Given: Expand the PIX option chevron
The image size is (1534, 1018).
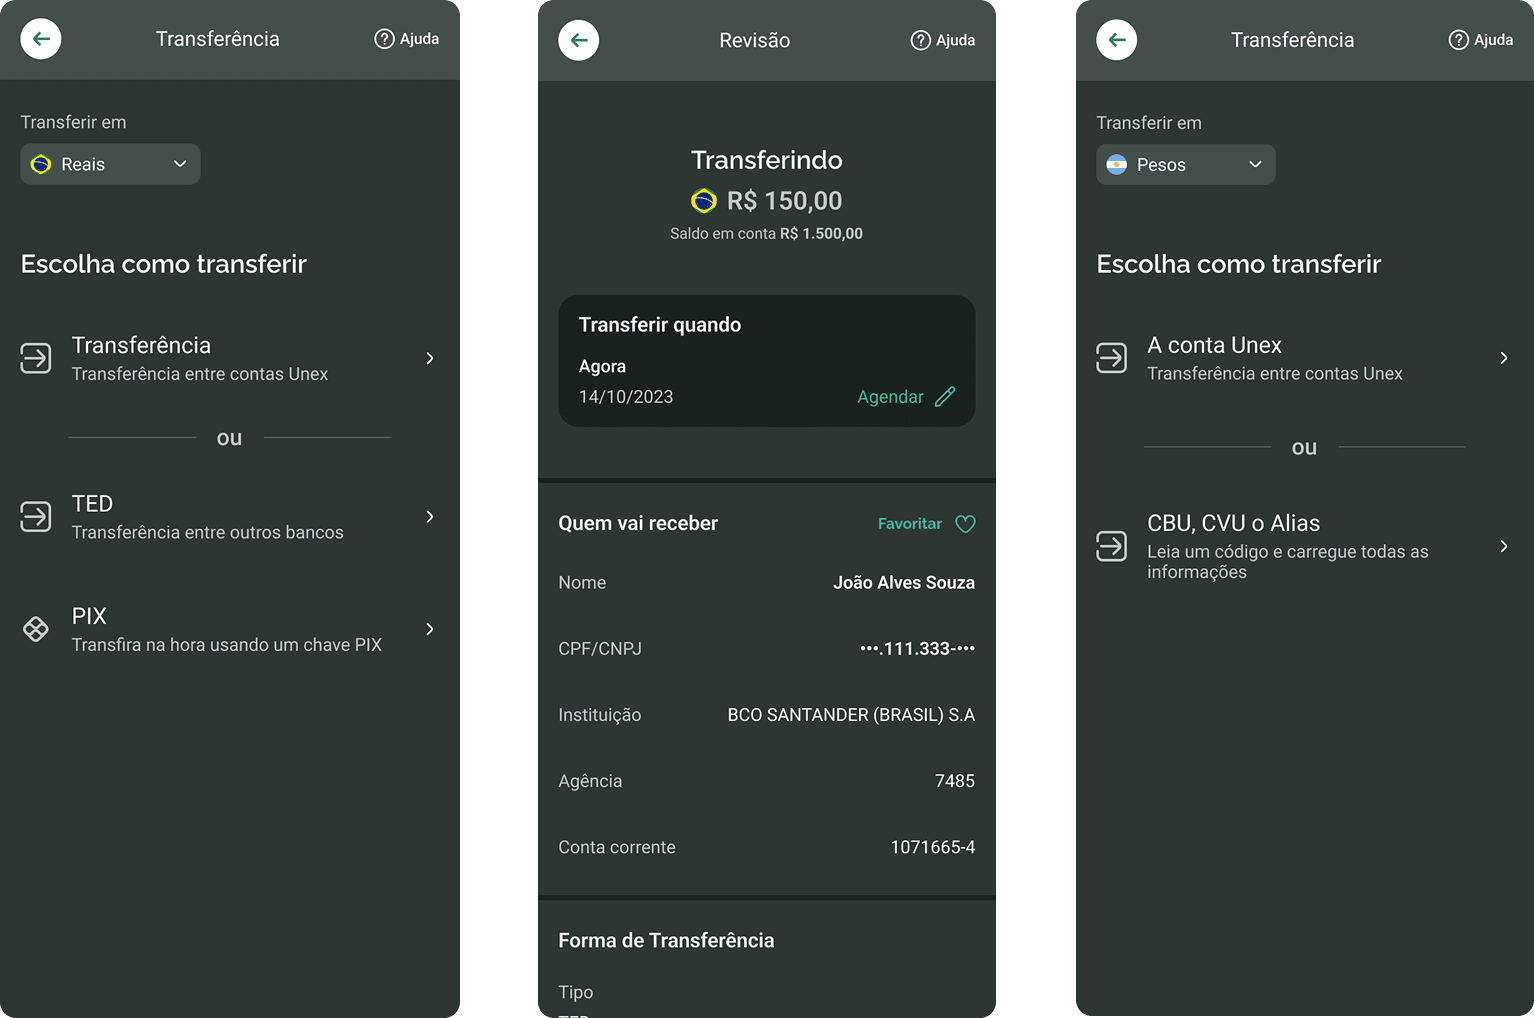Looking at the screenshot, I should pos(430,629).
